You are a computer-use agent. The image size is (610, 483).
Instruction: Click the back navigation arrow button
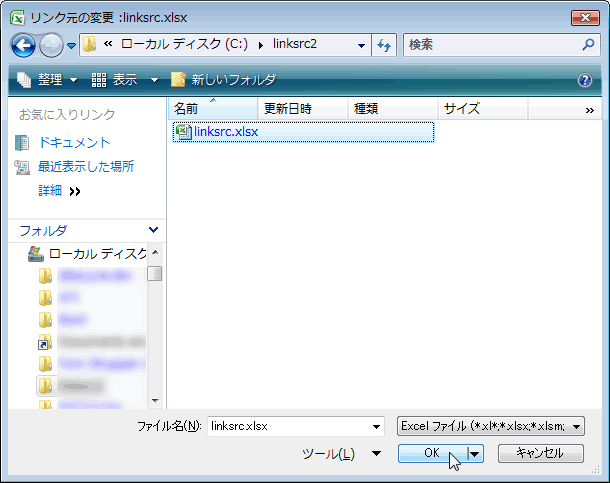pos(24,45)
